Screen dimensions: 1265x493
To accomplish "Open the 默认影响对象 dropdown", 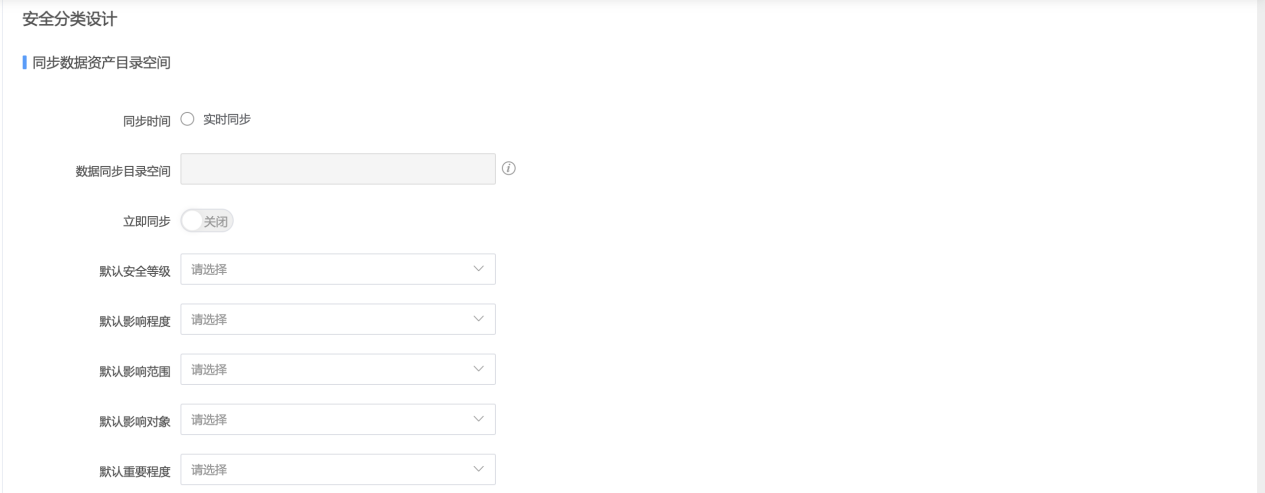I will pos(338,419).
